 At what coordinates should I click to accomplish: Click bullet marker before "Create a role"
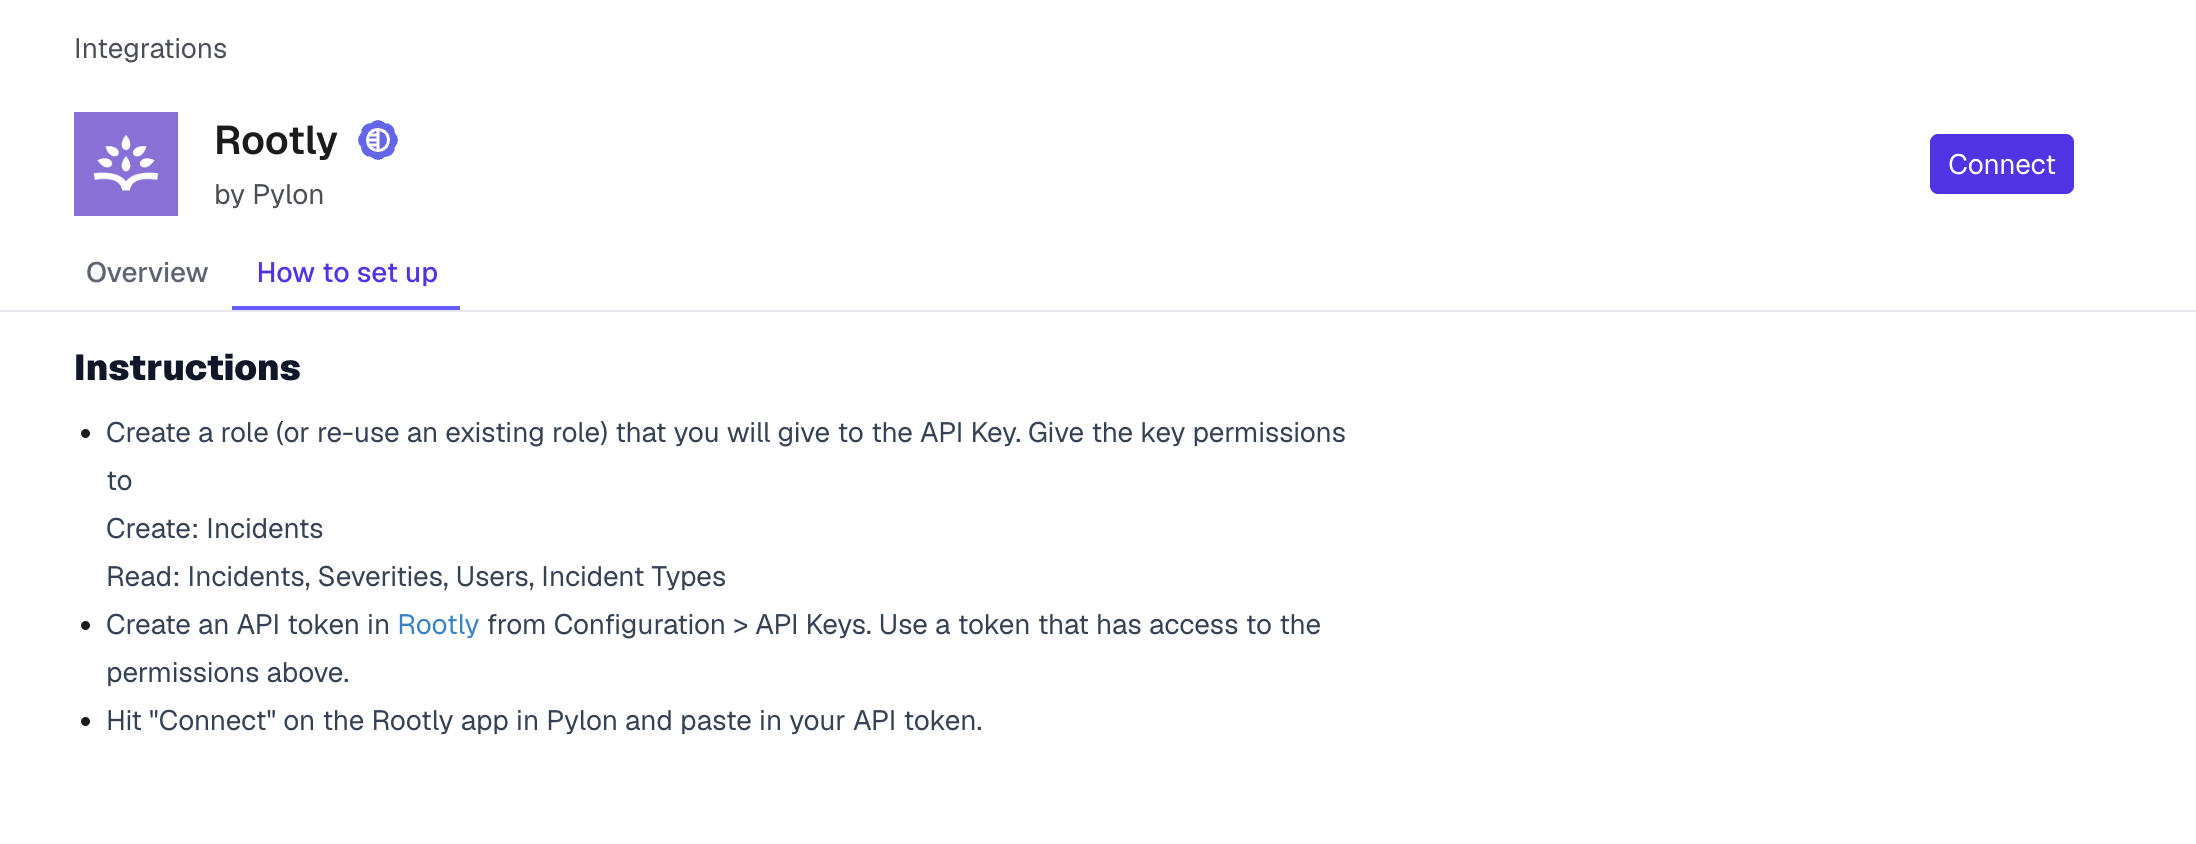pos(86,434)
